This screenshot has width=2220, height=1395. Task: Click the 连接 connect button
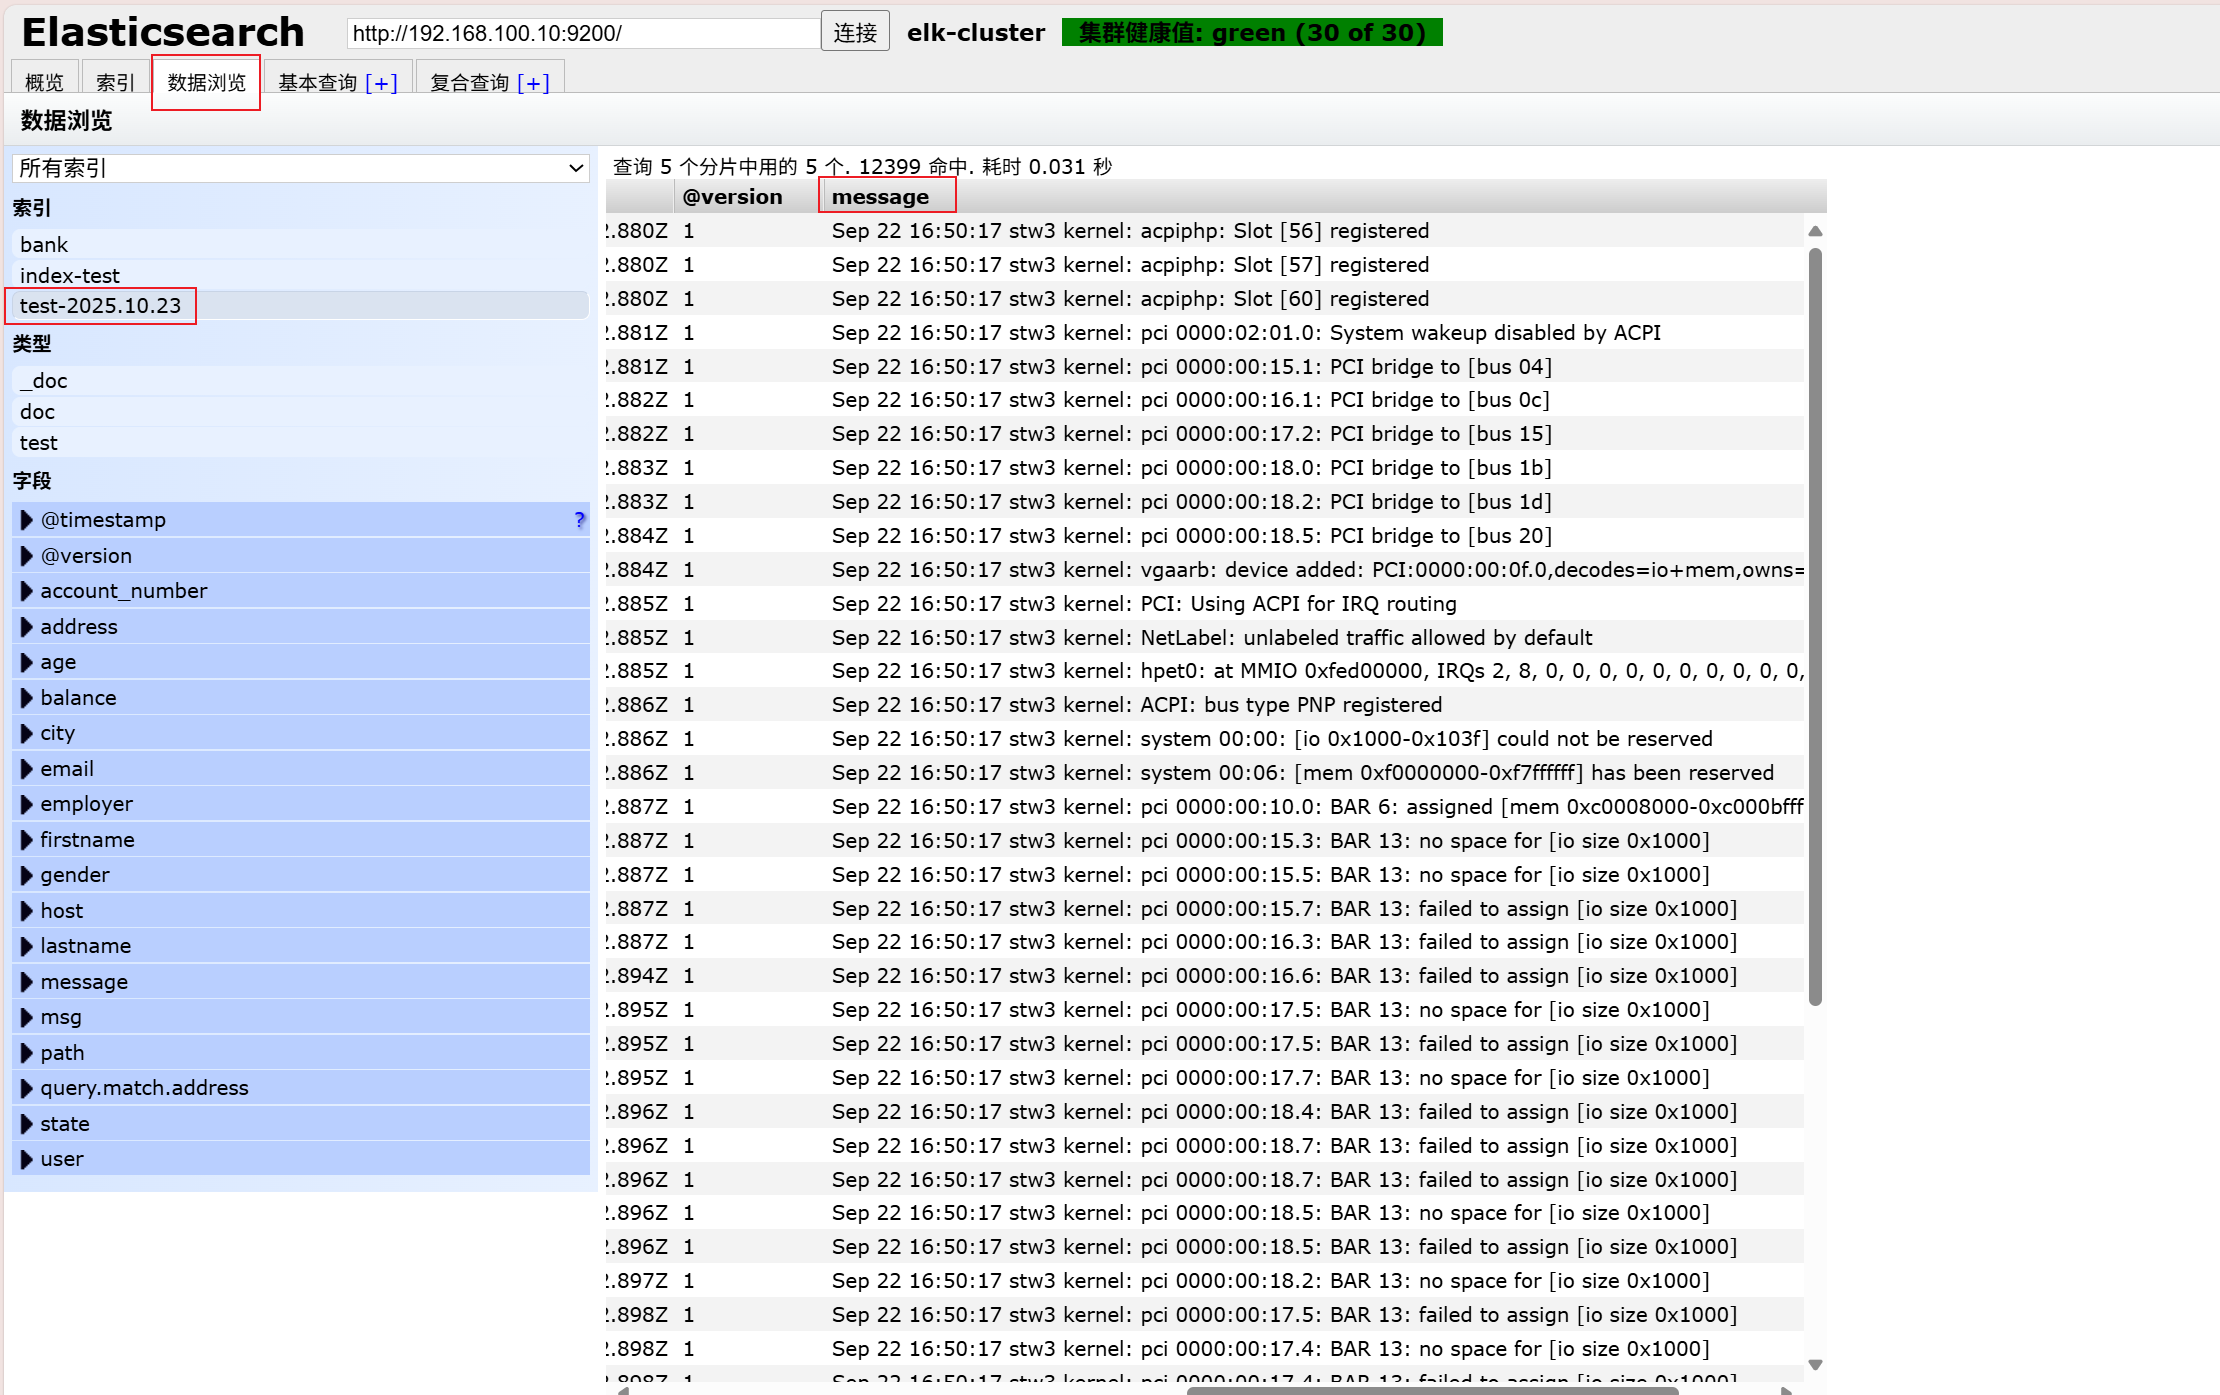pyautogui.click(x=855, y=33)
